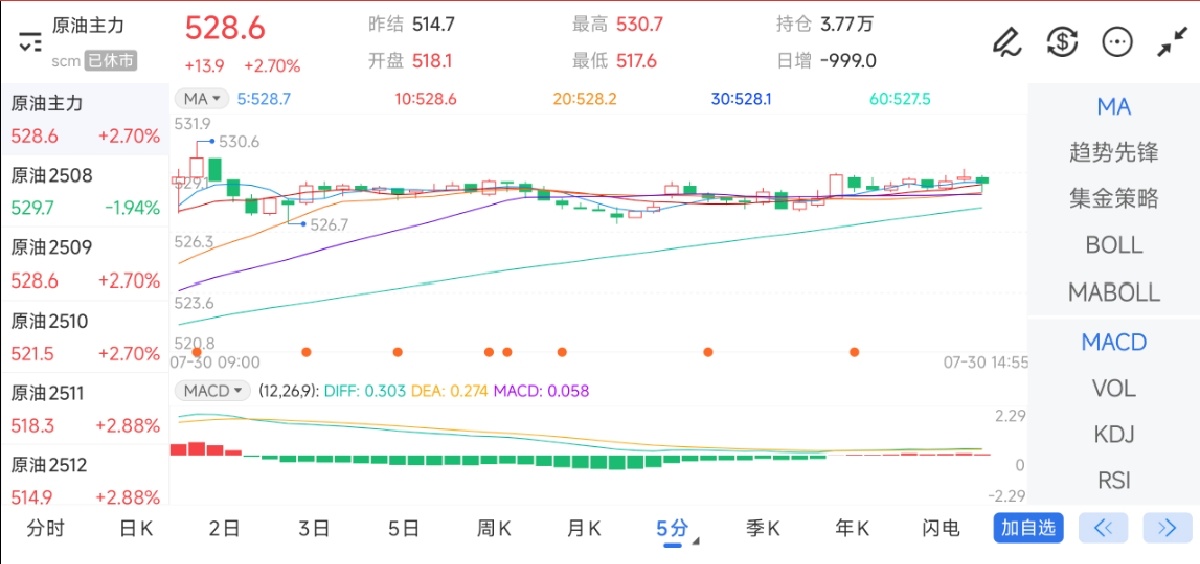Click the 昨结 514.7 value
Screen dimensions: 1200x564
coord(432,24)
